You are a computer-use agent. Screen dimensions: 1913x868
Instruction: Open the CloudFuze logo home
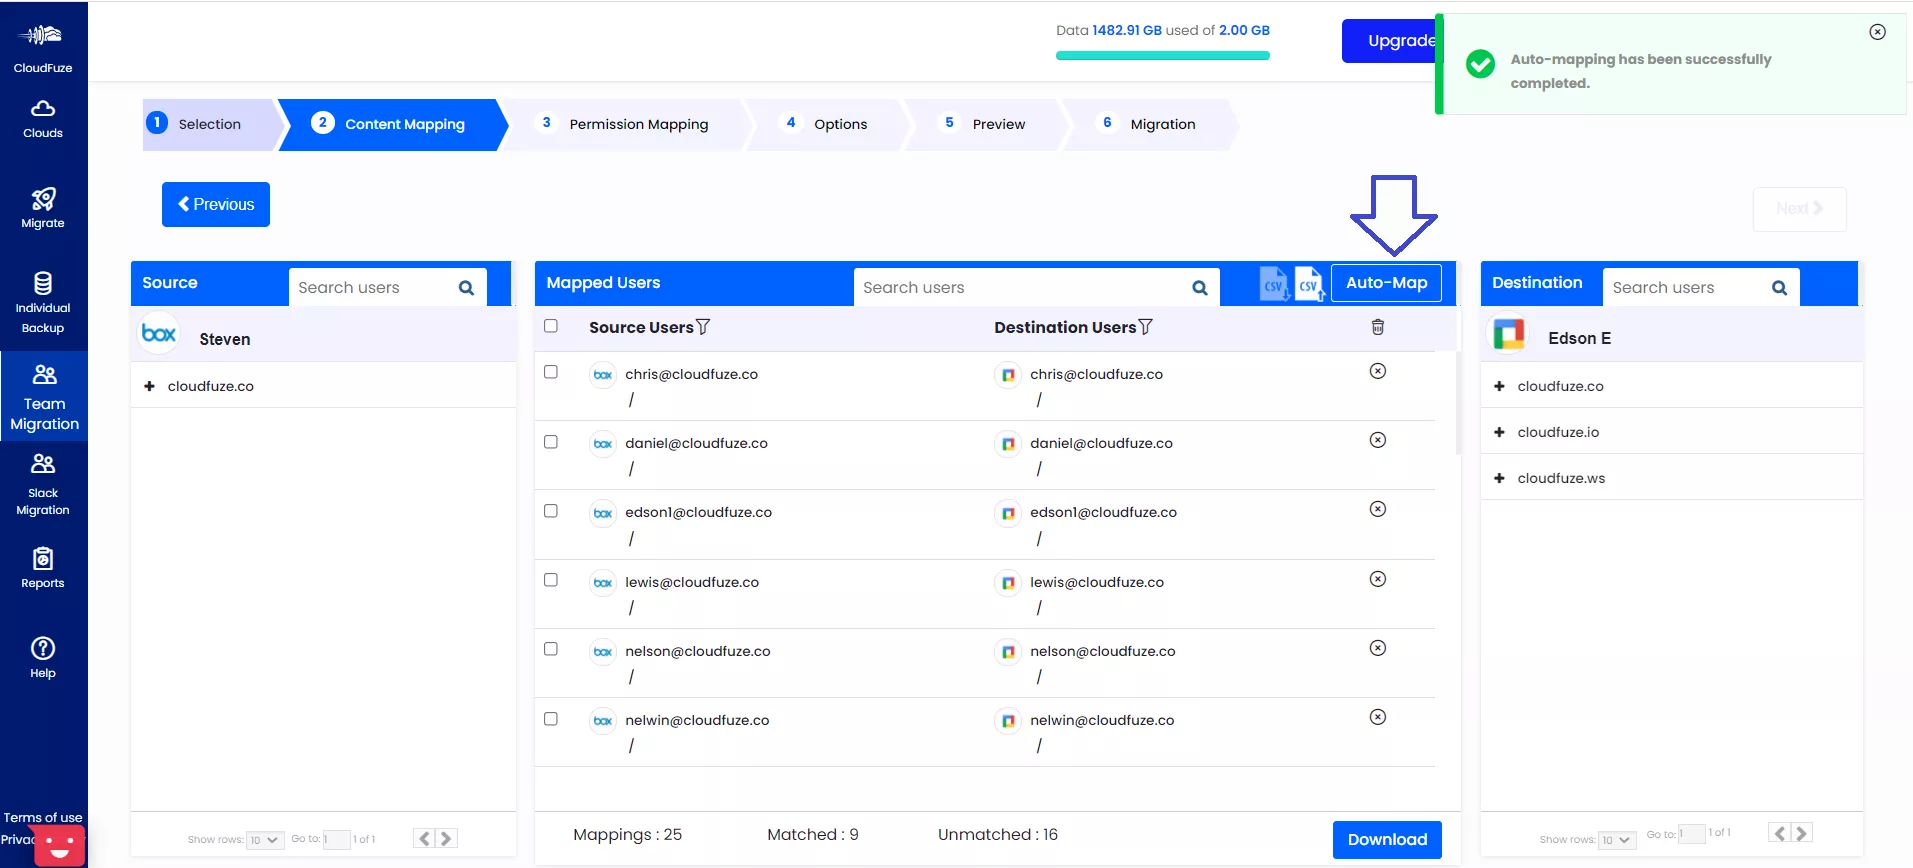pos(43,47)
